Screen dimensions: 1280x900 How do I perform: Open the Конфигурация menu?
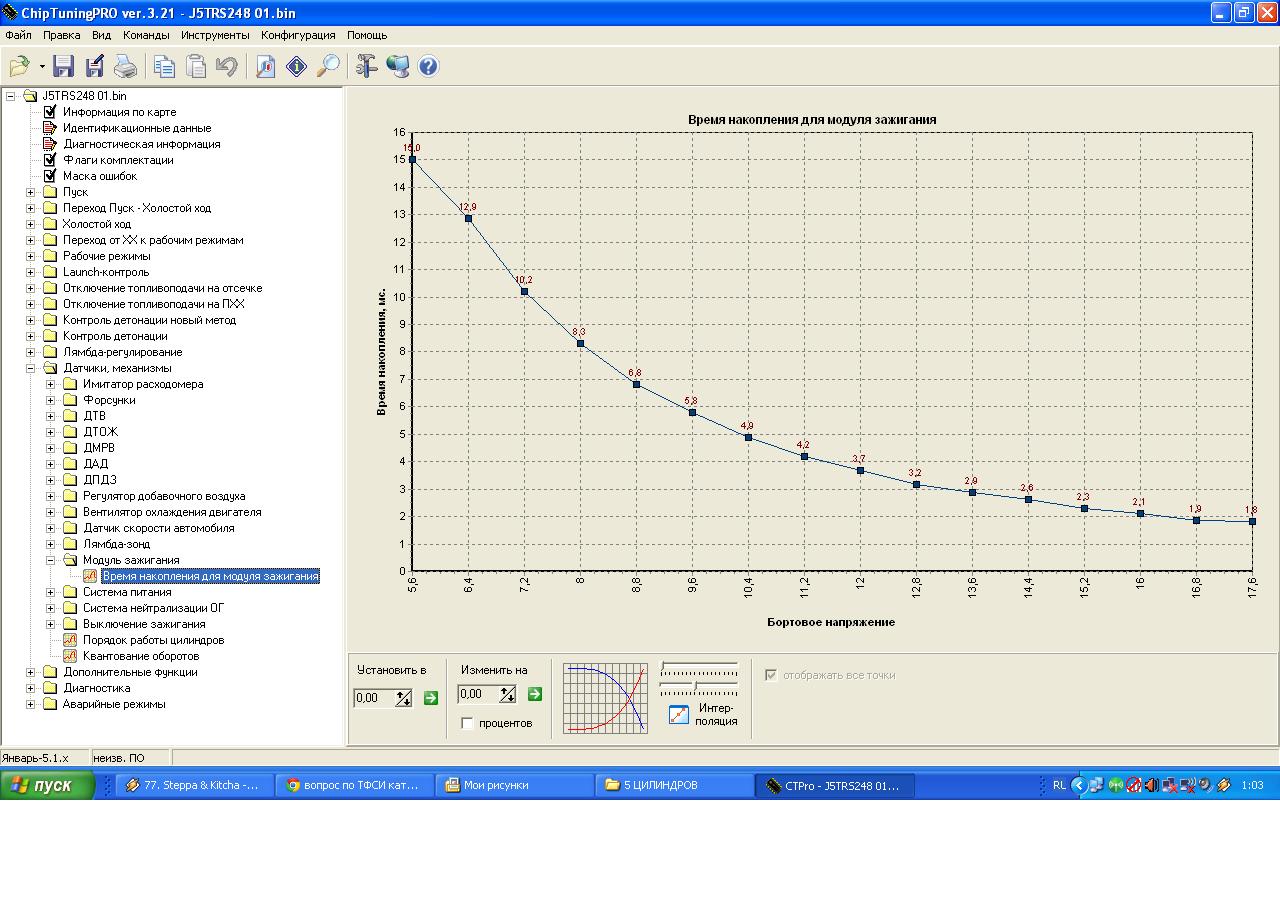click(298, 35)
